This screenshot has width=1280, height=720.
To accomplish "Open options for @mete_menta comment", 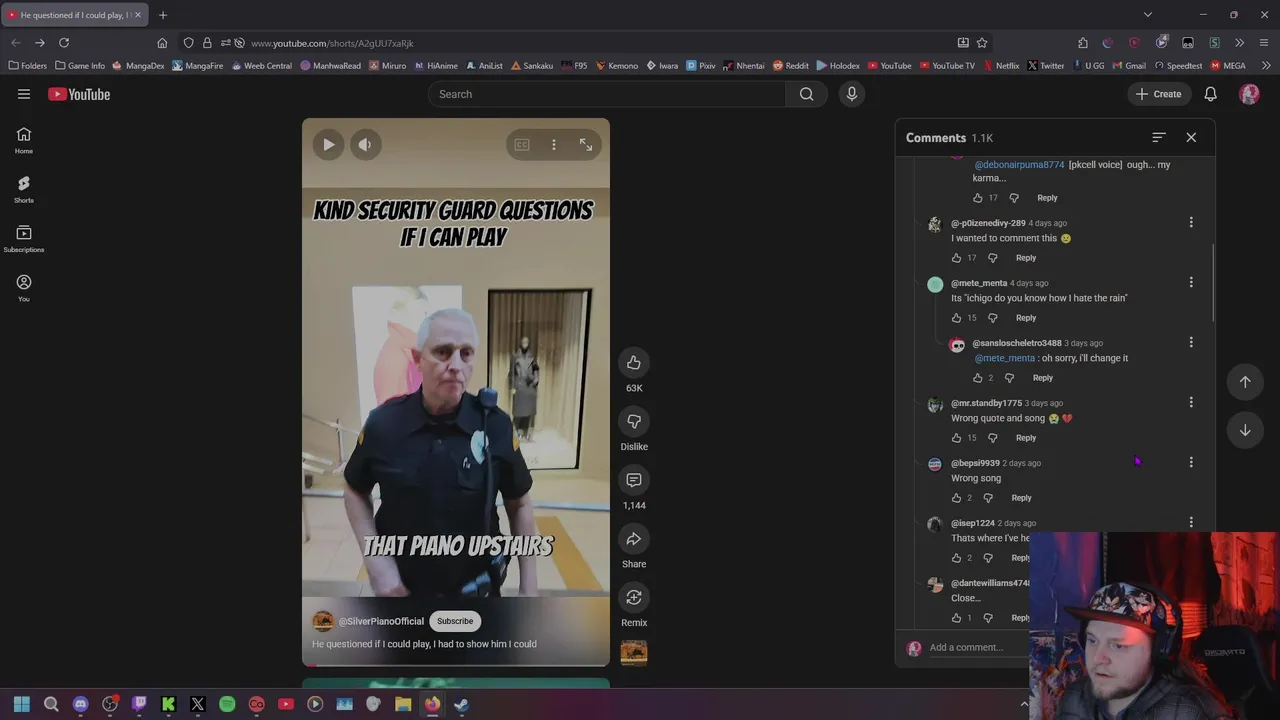I will 1191,282.
